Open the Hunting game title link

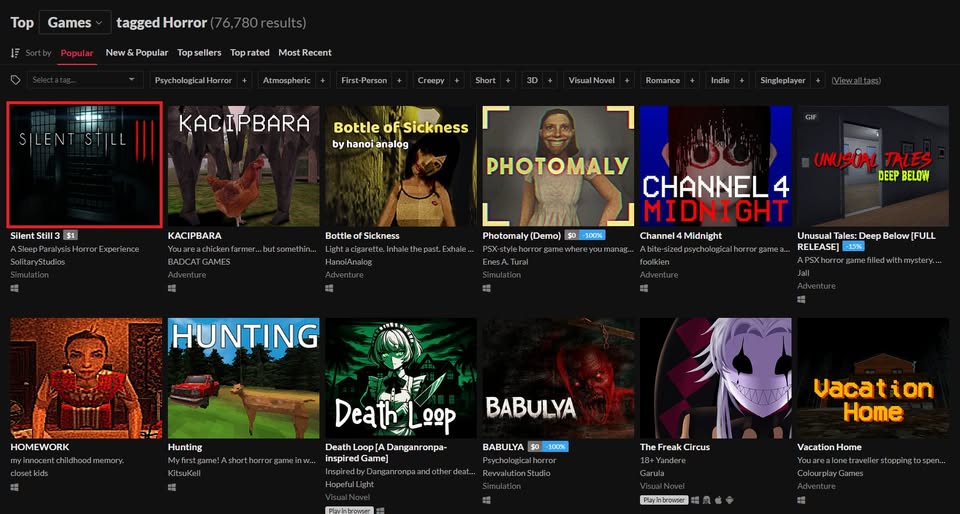[185, 447]
